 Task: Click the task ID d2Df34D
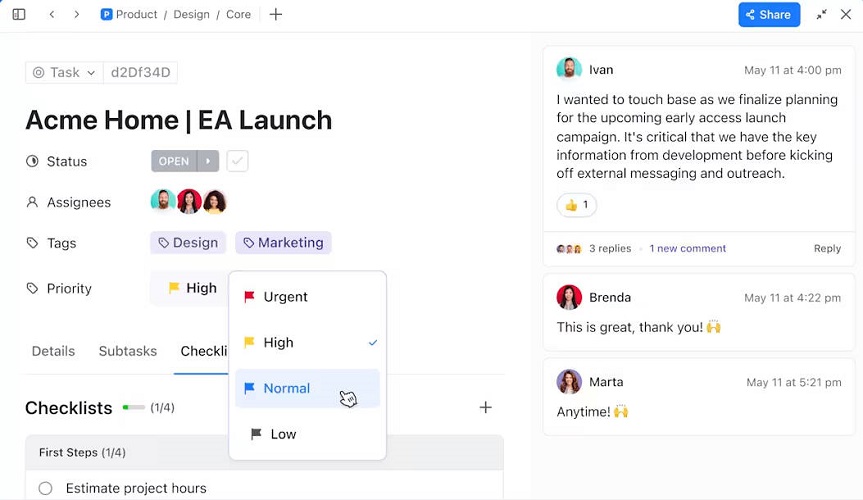(x=140, y=72)
